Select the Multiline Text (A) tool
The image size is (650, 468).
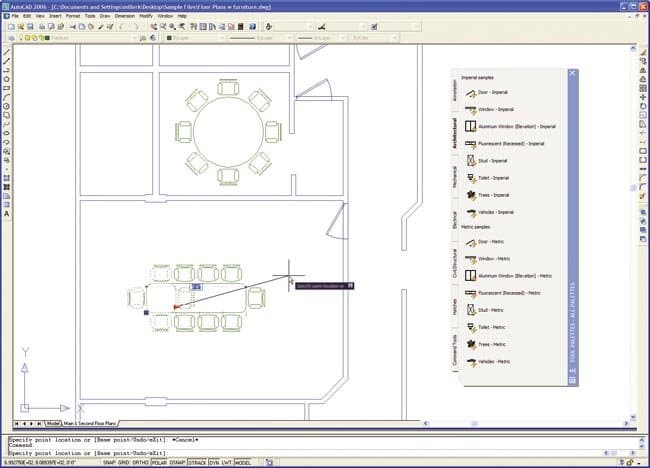point(7,214)
